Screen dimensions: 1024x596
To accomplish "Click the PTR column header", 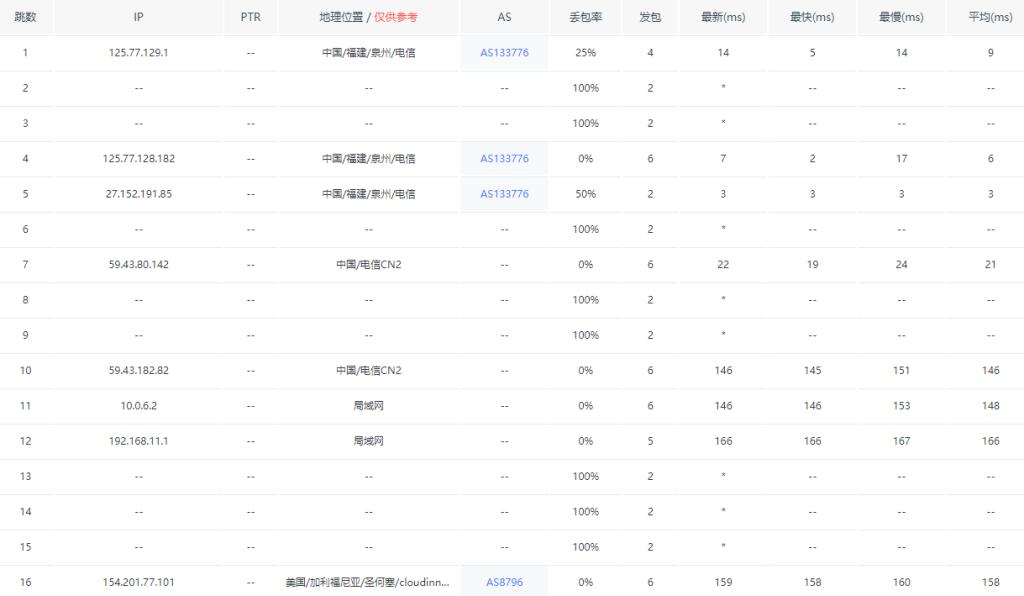I will click(x=249, y=16).
